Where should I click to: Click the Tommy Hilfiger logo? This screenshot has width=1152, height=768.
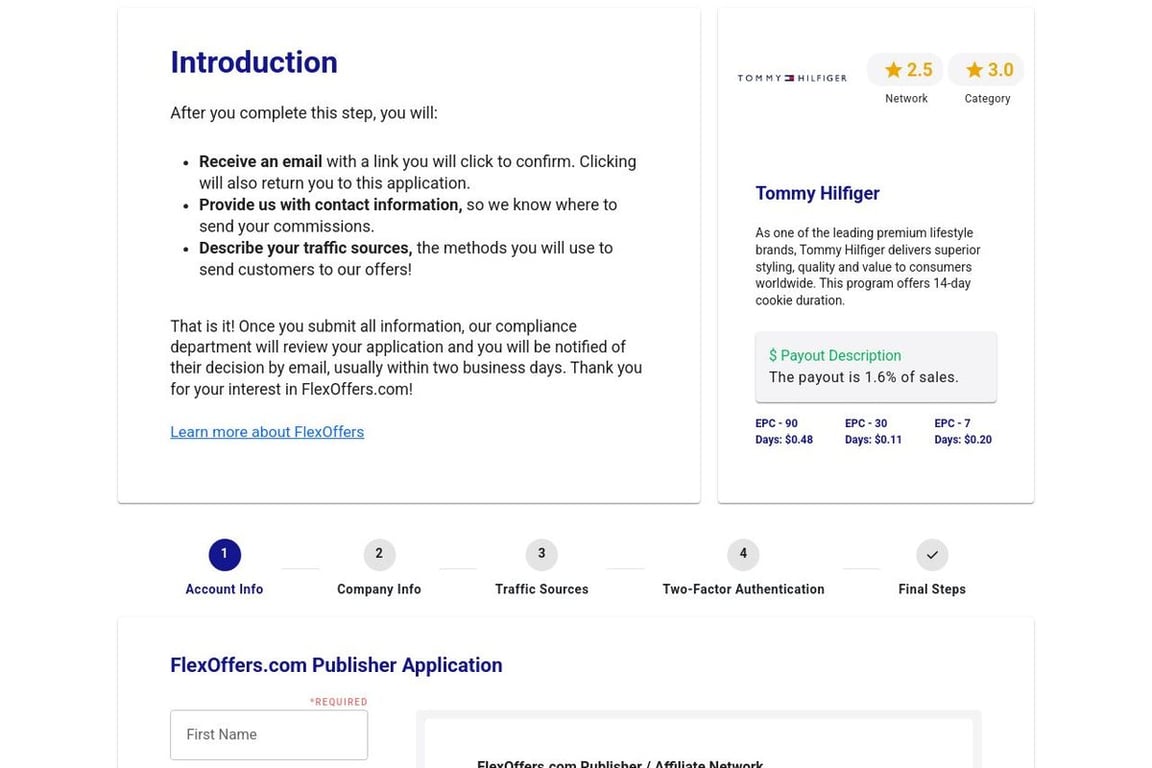click(x=792, y=78)
